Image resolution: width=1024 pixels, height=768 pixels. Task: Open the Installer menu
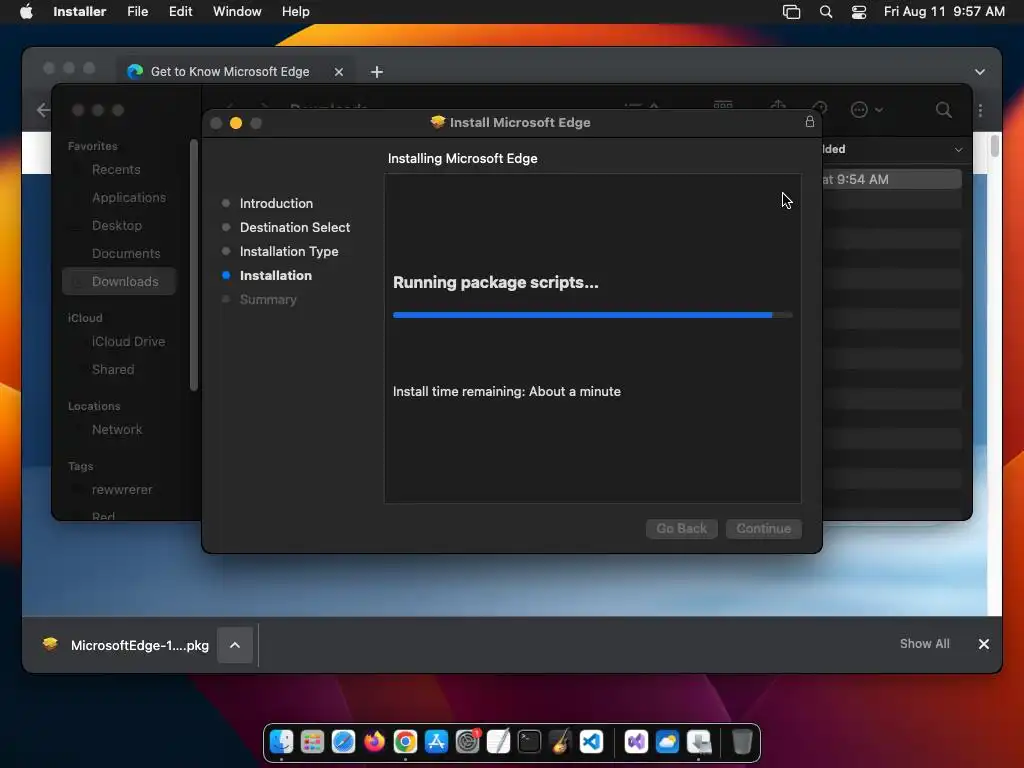(80, 12)
